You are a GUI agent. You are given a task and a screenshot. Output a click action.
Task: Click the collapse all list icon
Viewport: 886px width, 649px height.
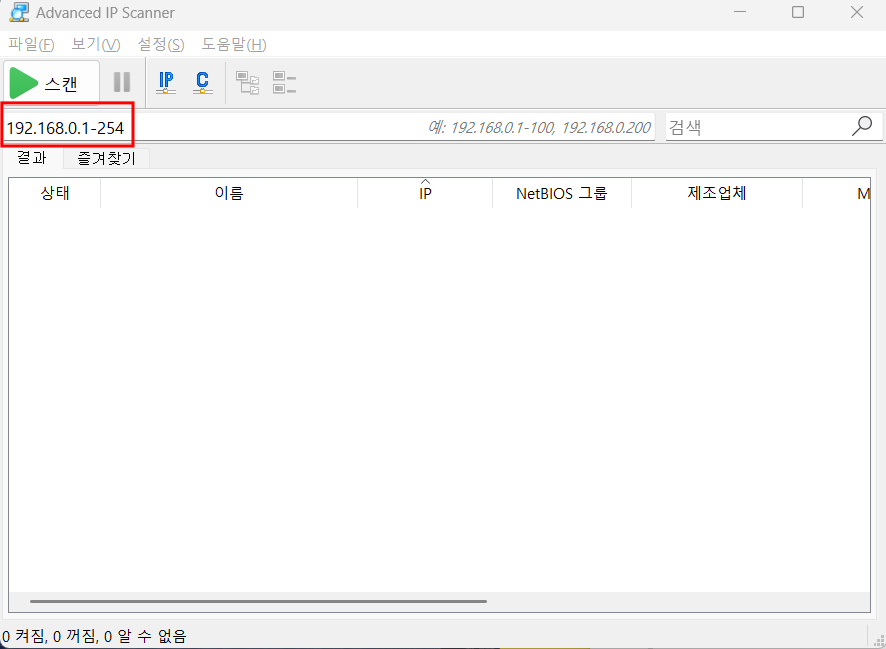click(x=284, y=82)
